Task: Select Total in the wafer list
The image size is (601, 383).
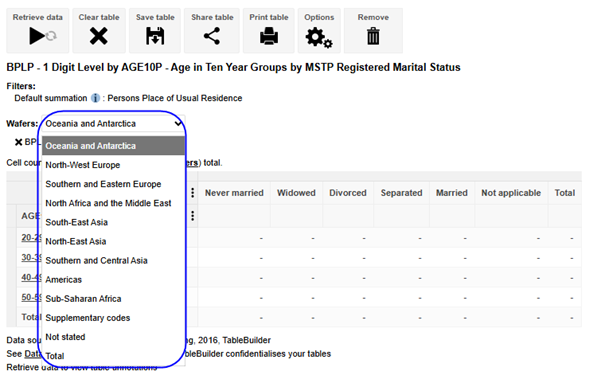Action: 113,356
